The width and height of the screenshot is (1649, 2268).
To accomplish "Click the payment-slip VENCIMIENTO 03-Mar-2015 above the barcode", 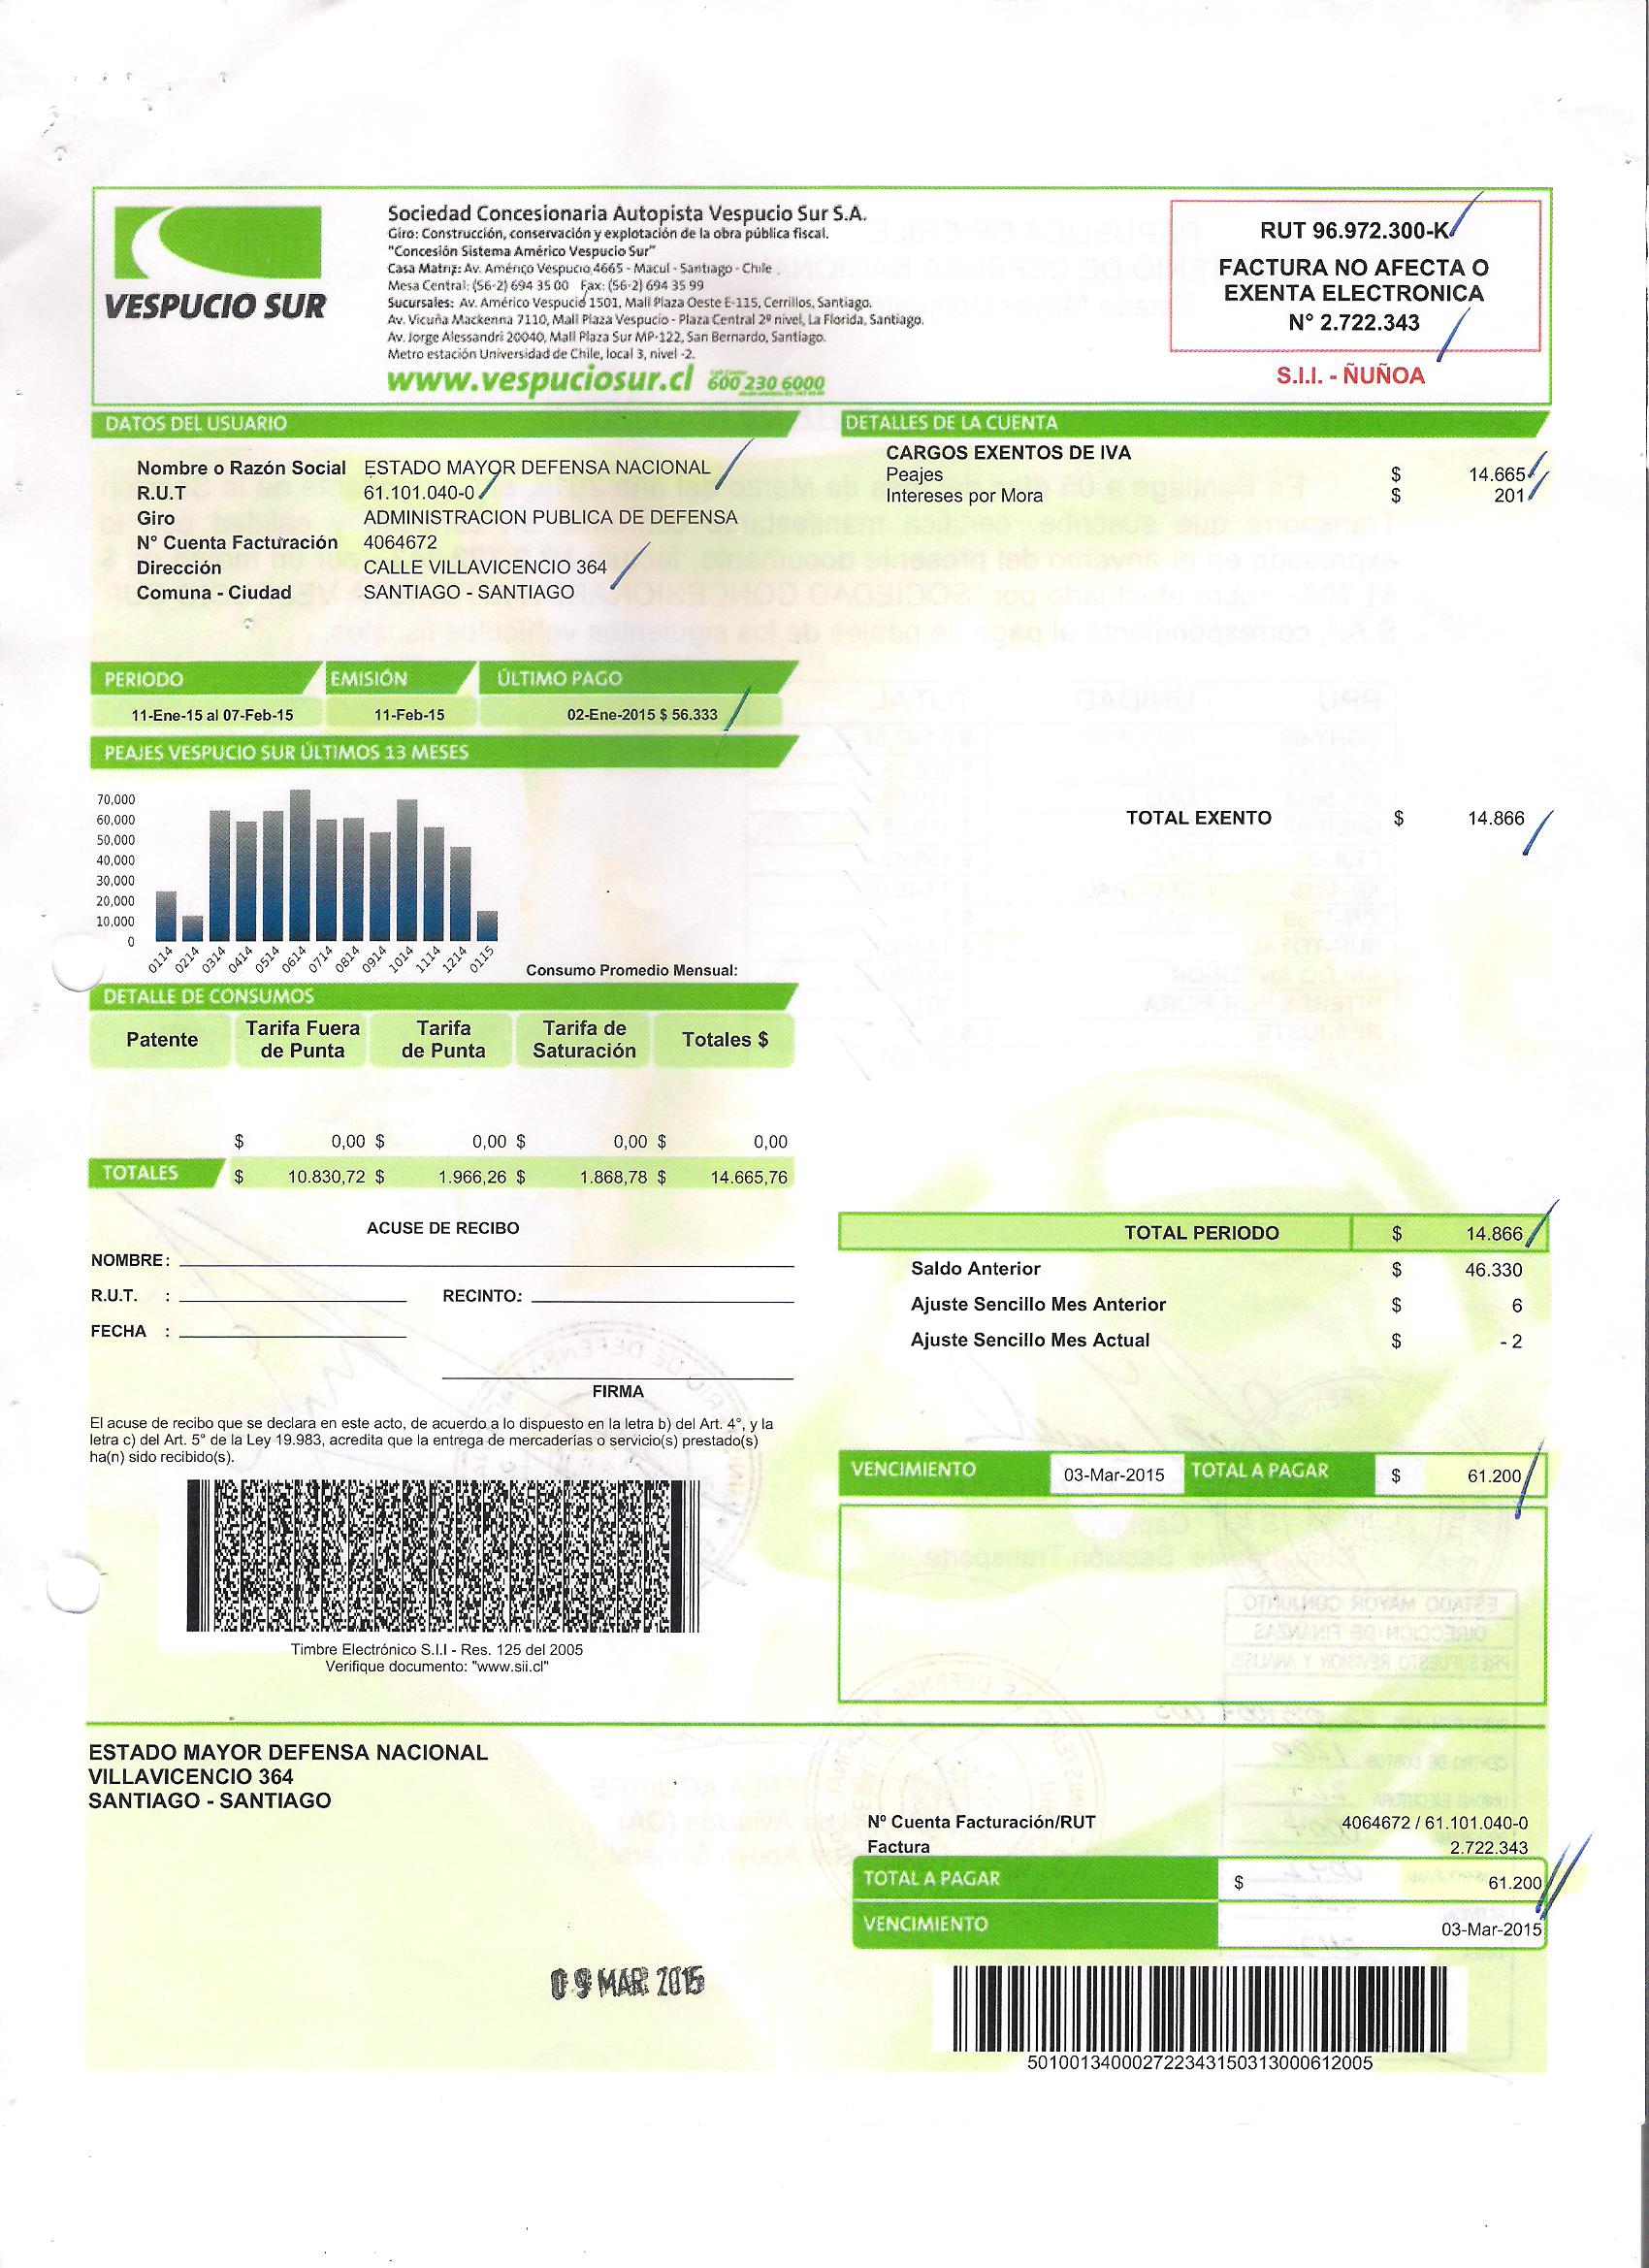I will tap(1492, 1930).
